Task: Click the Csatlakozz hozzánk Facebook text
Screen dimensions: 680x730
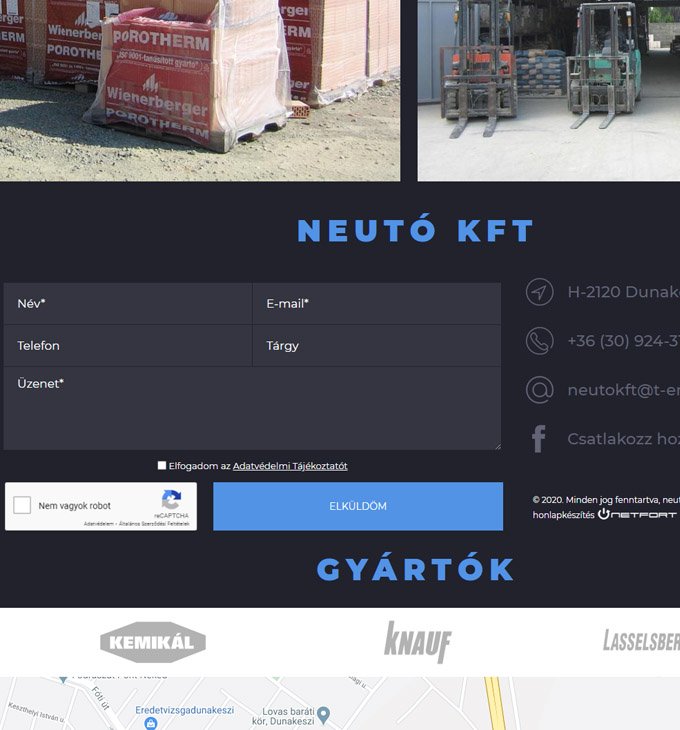Action: pyautogui.click(x=624, y=439)
